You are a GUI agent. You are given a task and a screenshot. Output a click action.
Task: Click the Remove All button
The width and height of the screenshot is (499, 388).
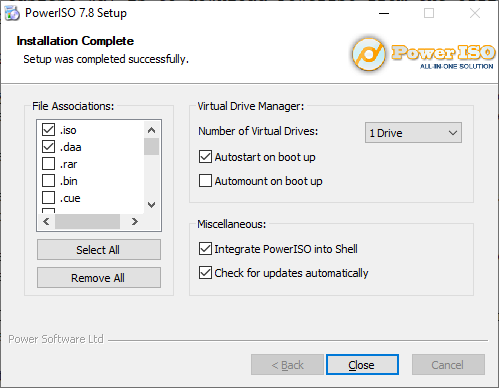pyautogui.click(x=99, y=278)
